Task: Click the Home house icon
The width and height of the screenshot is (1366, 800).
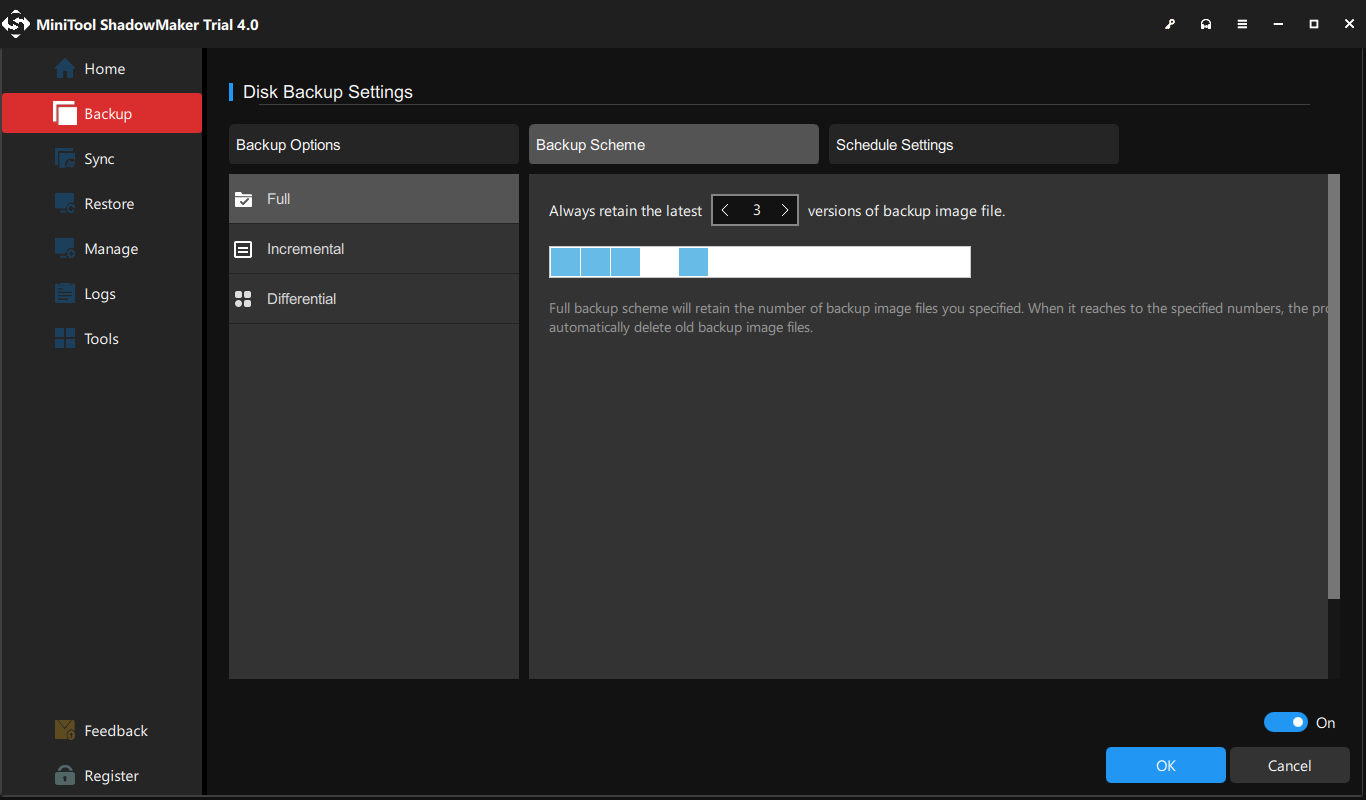Action: click(65, 69)
